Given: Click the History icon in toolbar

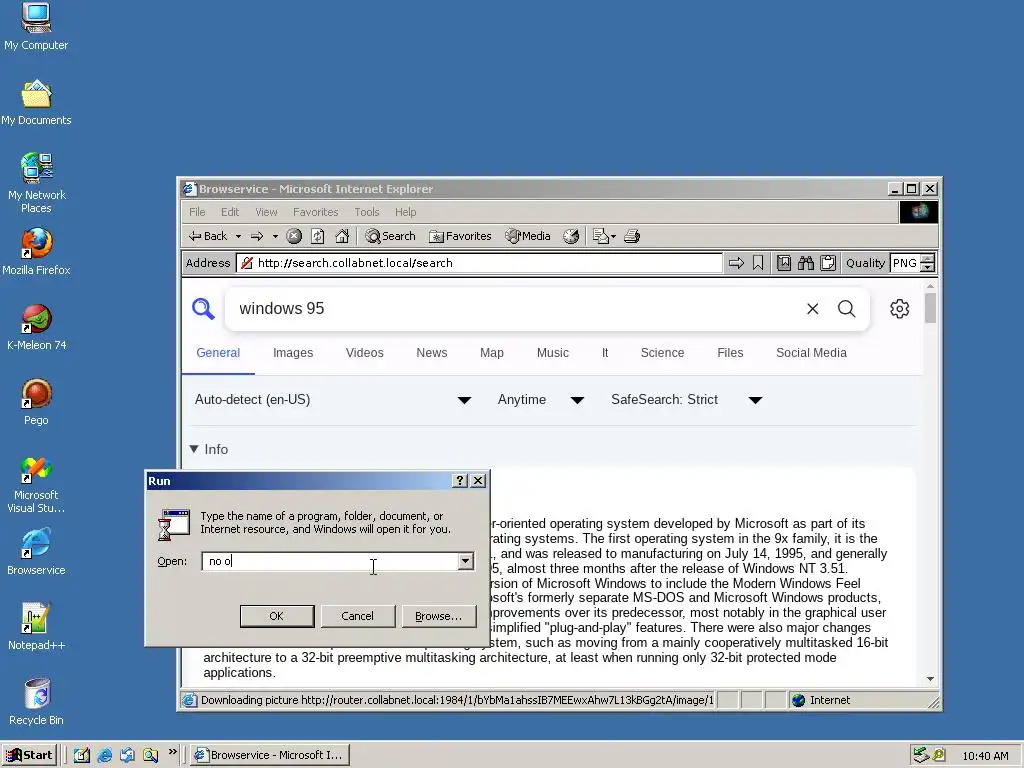Looking at the screenshot, I should click(571, 236).
